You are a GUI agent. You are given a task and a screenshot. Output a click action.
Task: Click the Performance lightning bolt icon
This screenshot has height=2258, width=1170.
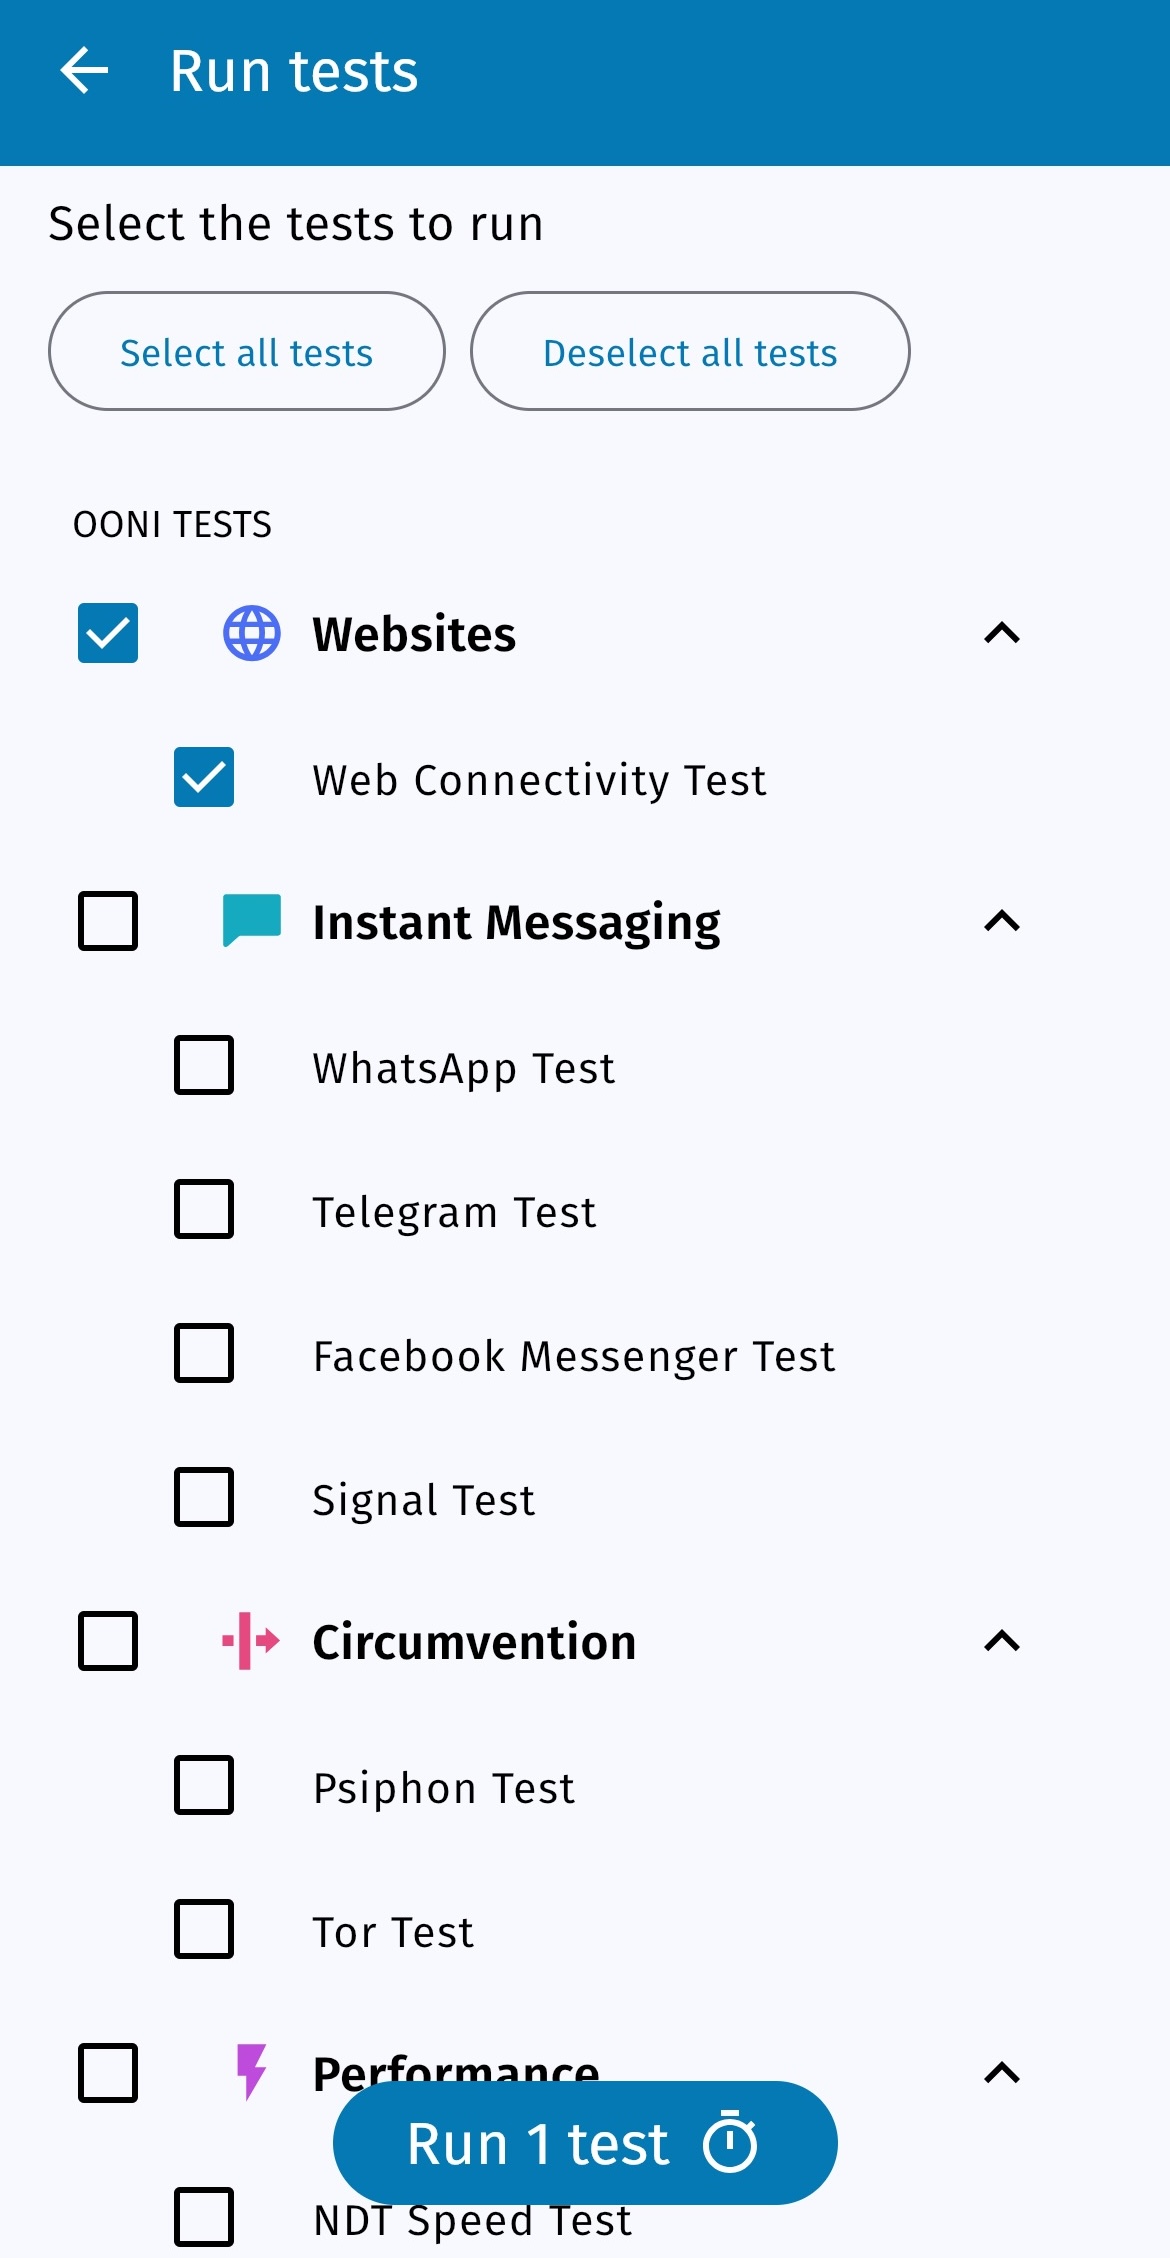pyautogui.click(x=251, y=2070)
